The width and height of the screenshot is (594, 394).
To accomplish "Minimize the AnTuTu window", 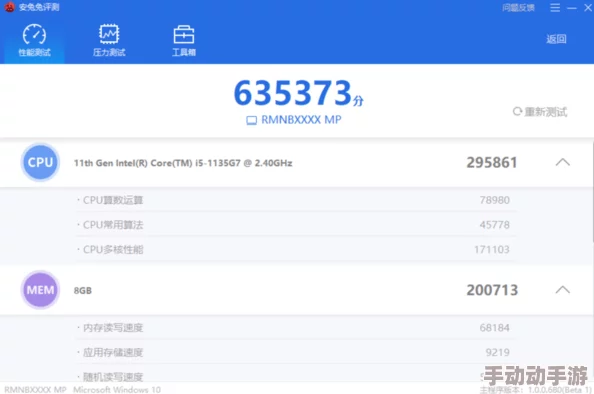I will point(572,8).
